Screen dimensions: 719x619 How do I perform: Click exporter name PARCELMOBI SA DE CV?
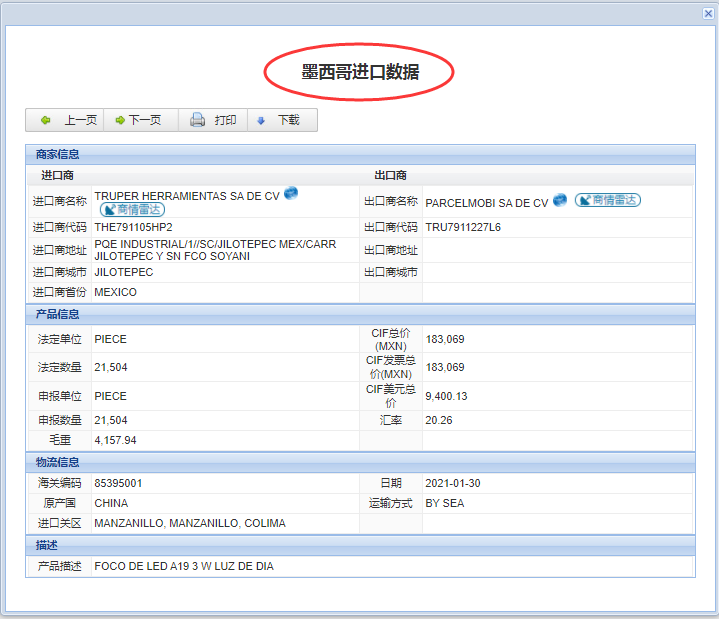pyautogui.click(x=487, y=202)
